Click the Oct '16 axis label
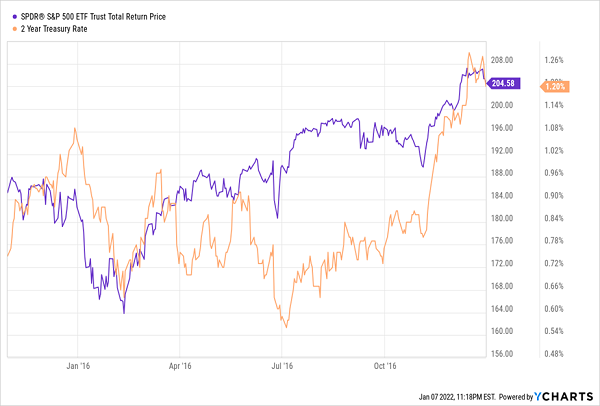 tap(385, 366)
